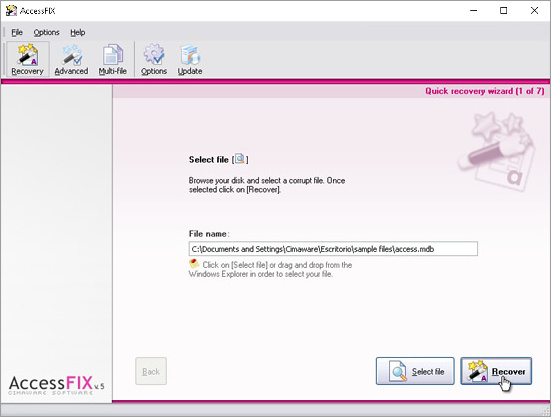Click the File name path input field
The height and width of the screenshot is (417, 551).
click(x=333, y=249)
